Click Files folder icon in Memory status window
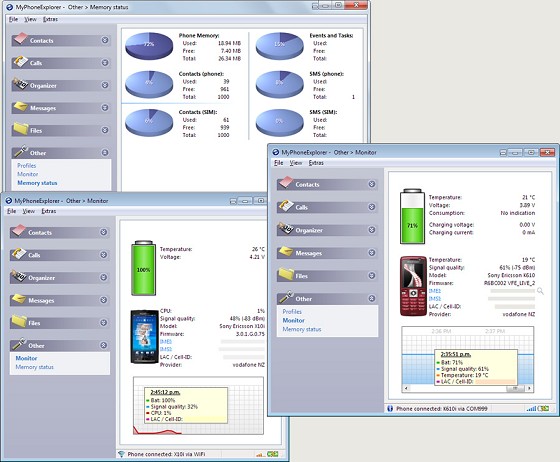Viewport: 560px width, 462px height. [x=20, y=129]
